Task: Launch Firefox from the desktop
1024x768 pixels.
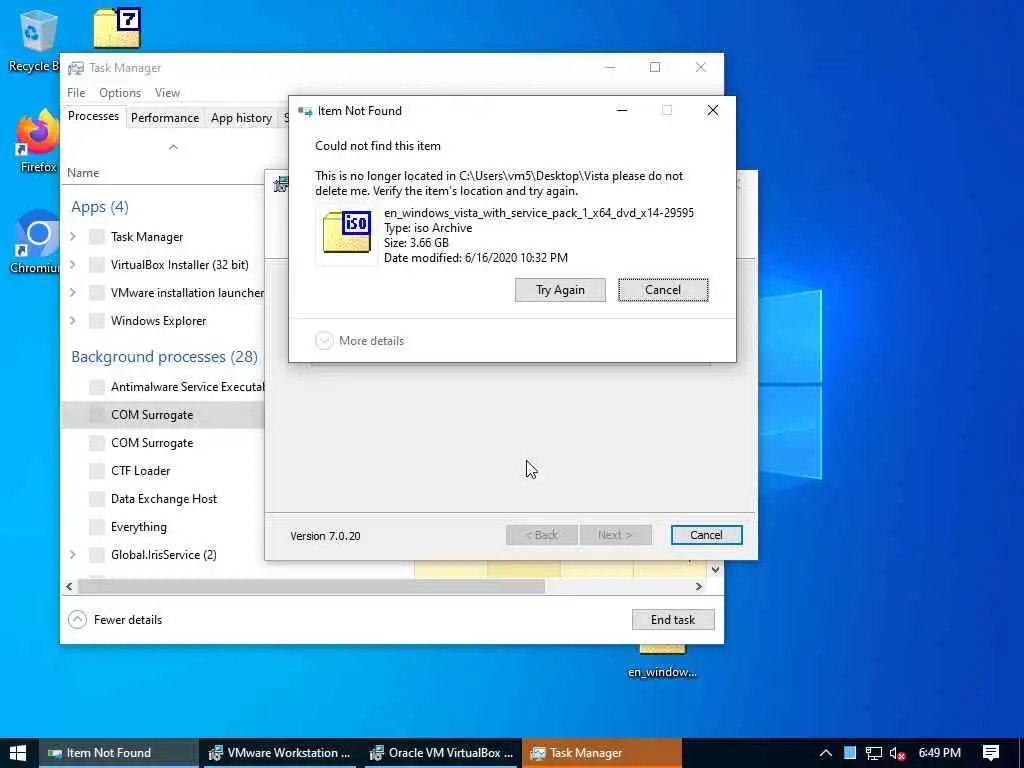Action: coord(37,140)
